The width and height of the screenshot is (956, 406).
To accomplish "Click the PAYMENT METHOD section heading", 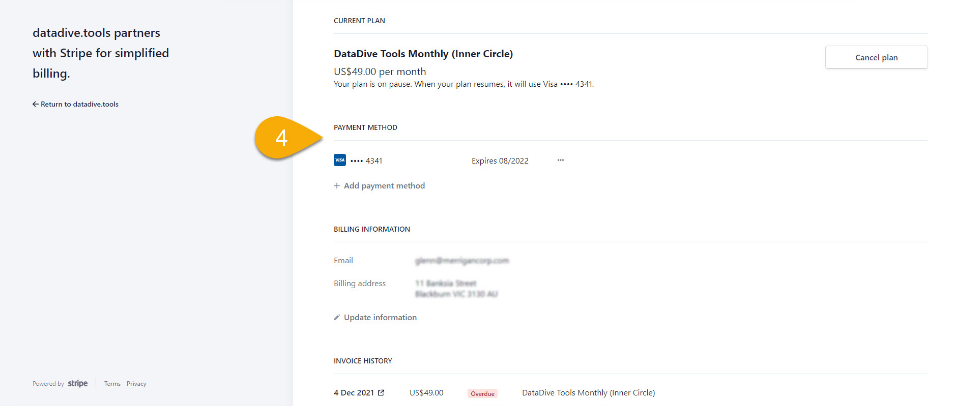I will tap(365, 127).
